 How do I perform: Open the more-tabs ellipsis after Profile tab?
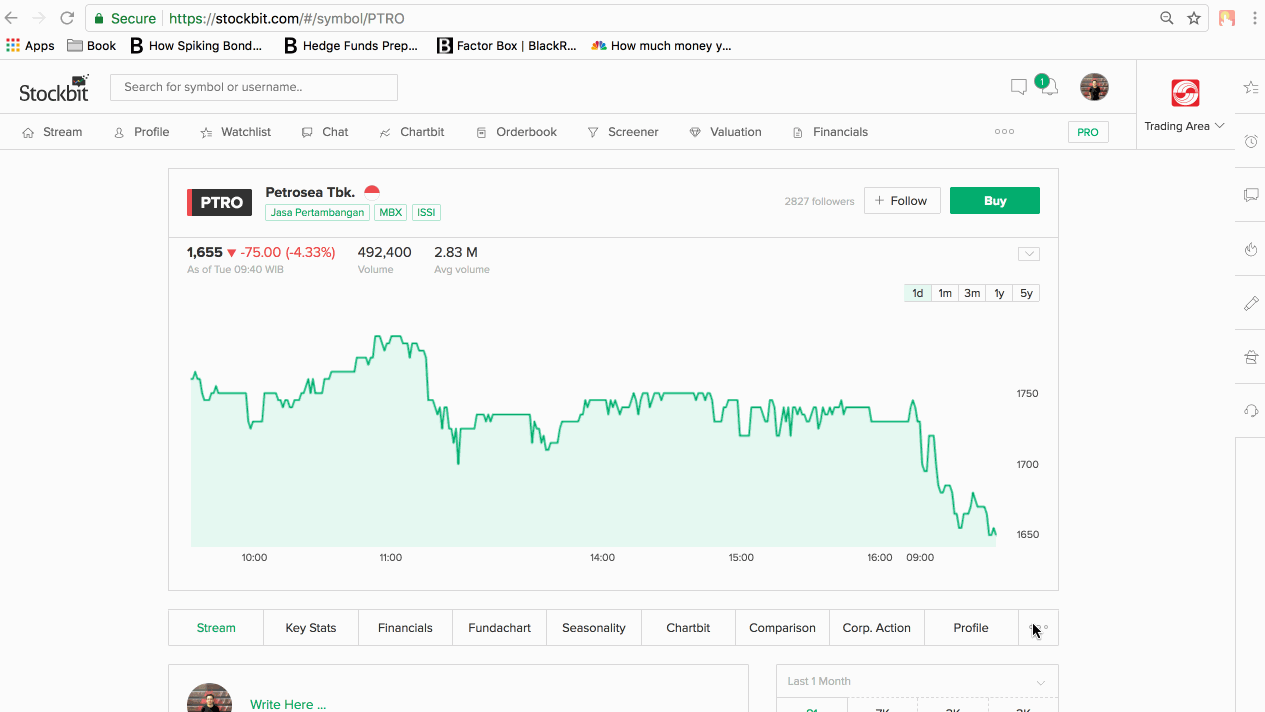click(1038, 628)
